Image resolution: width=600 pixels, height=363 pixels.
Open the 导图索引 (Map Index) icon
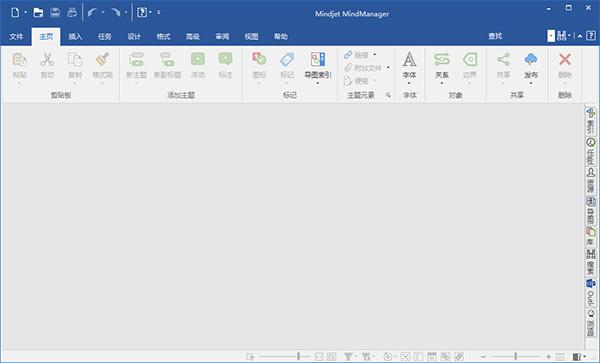click(318, 59)
